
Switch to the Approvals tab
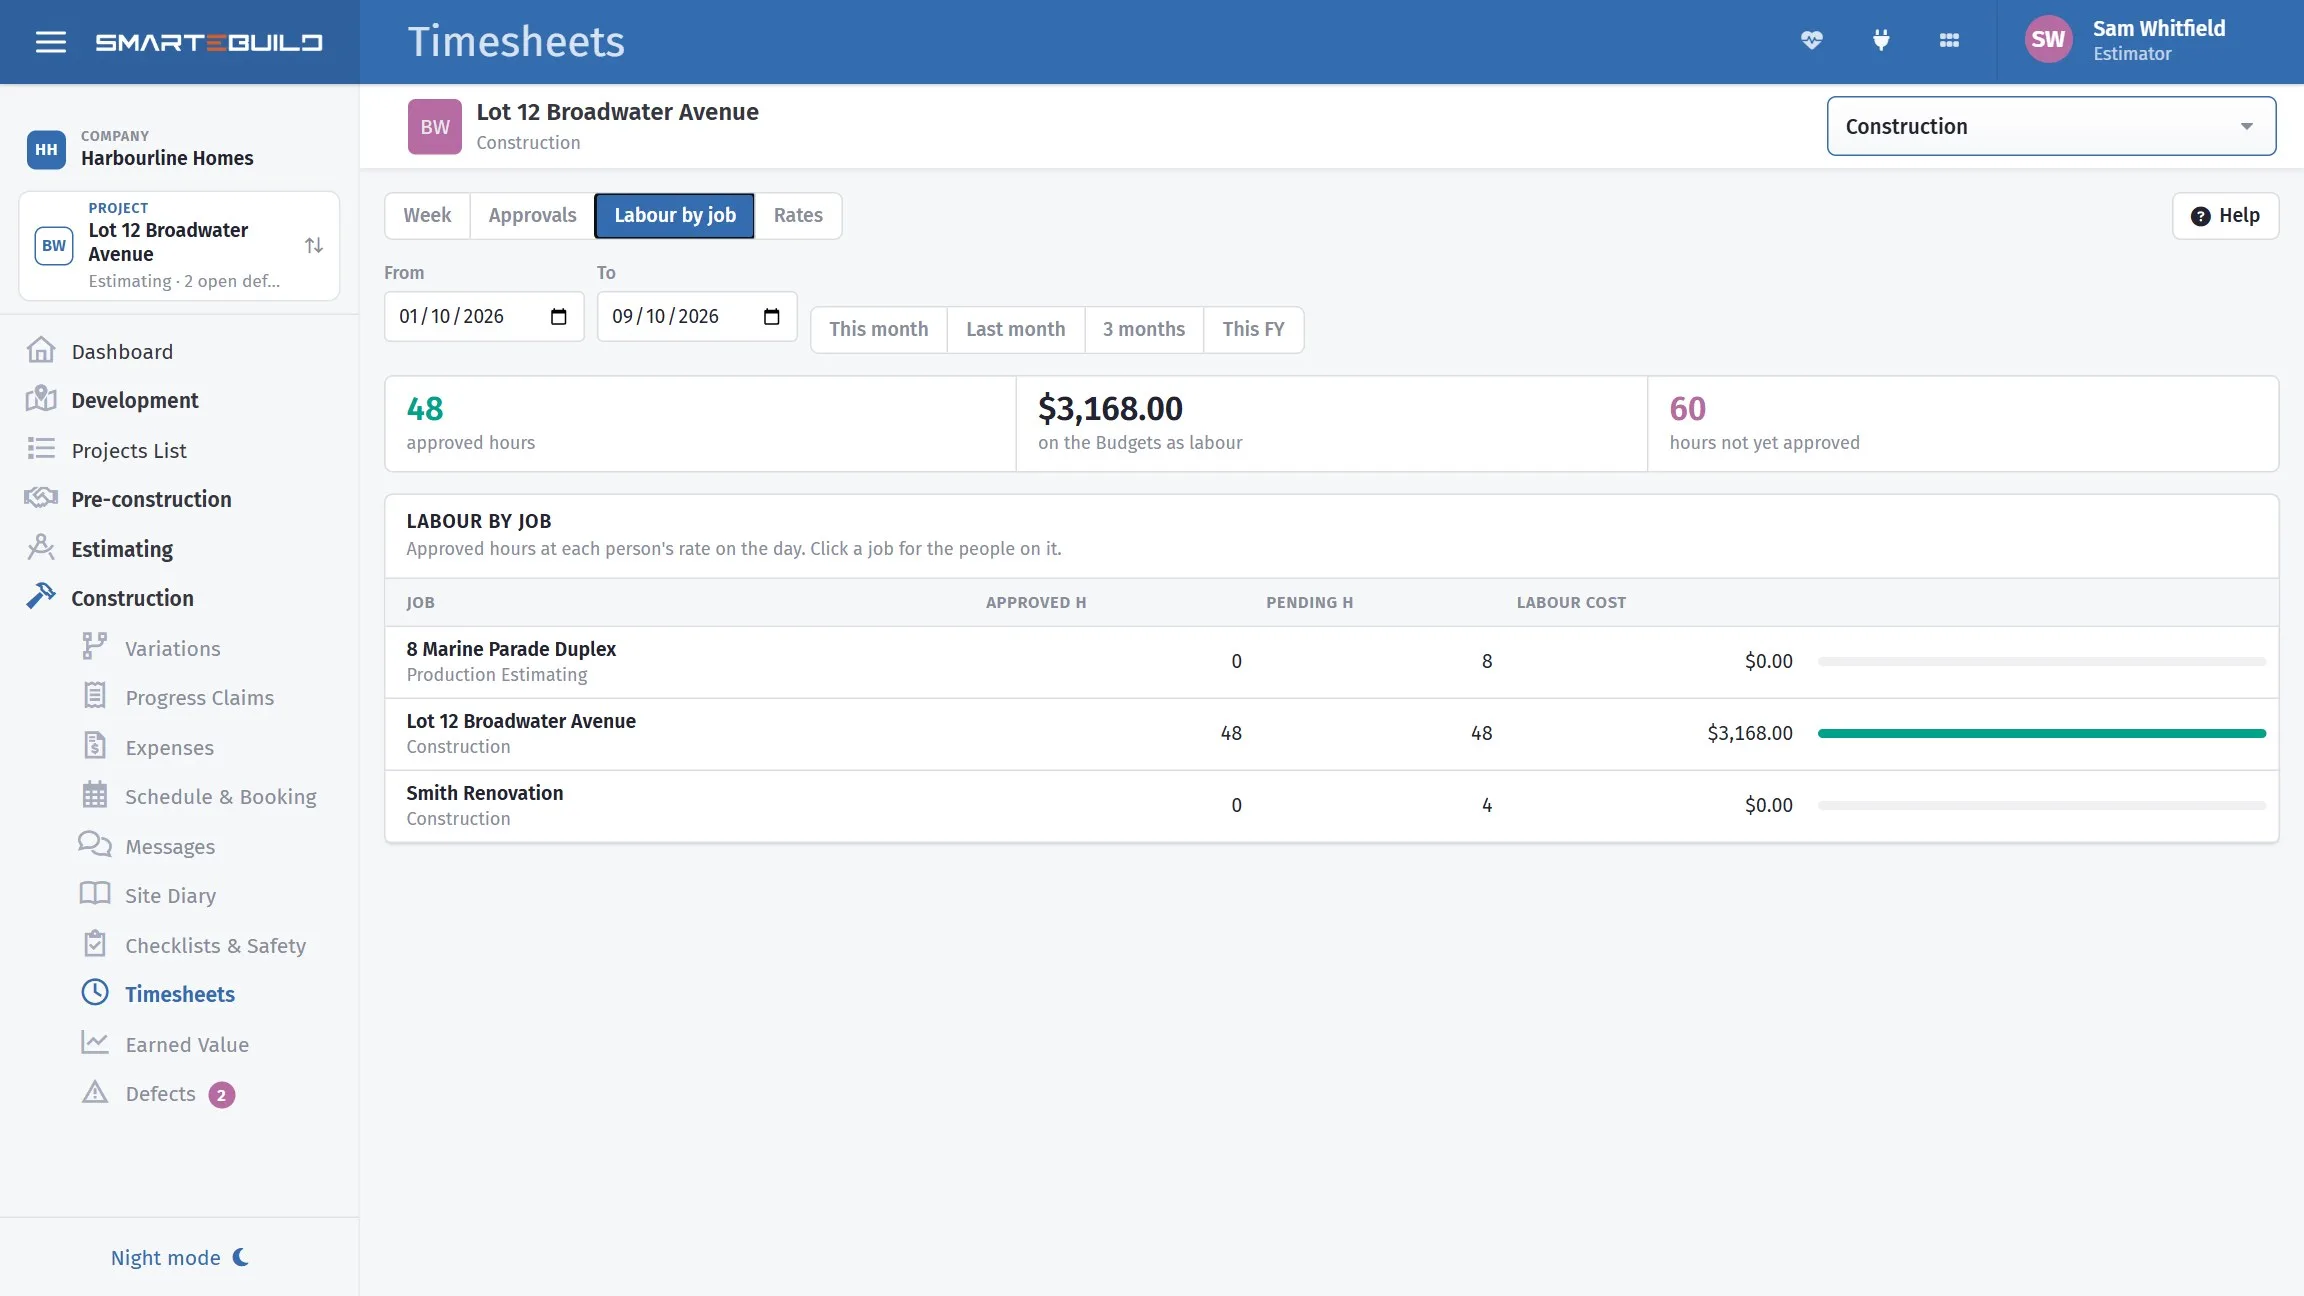click(532, 216)
